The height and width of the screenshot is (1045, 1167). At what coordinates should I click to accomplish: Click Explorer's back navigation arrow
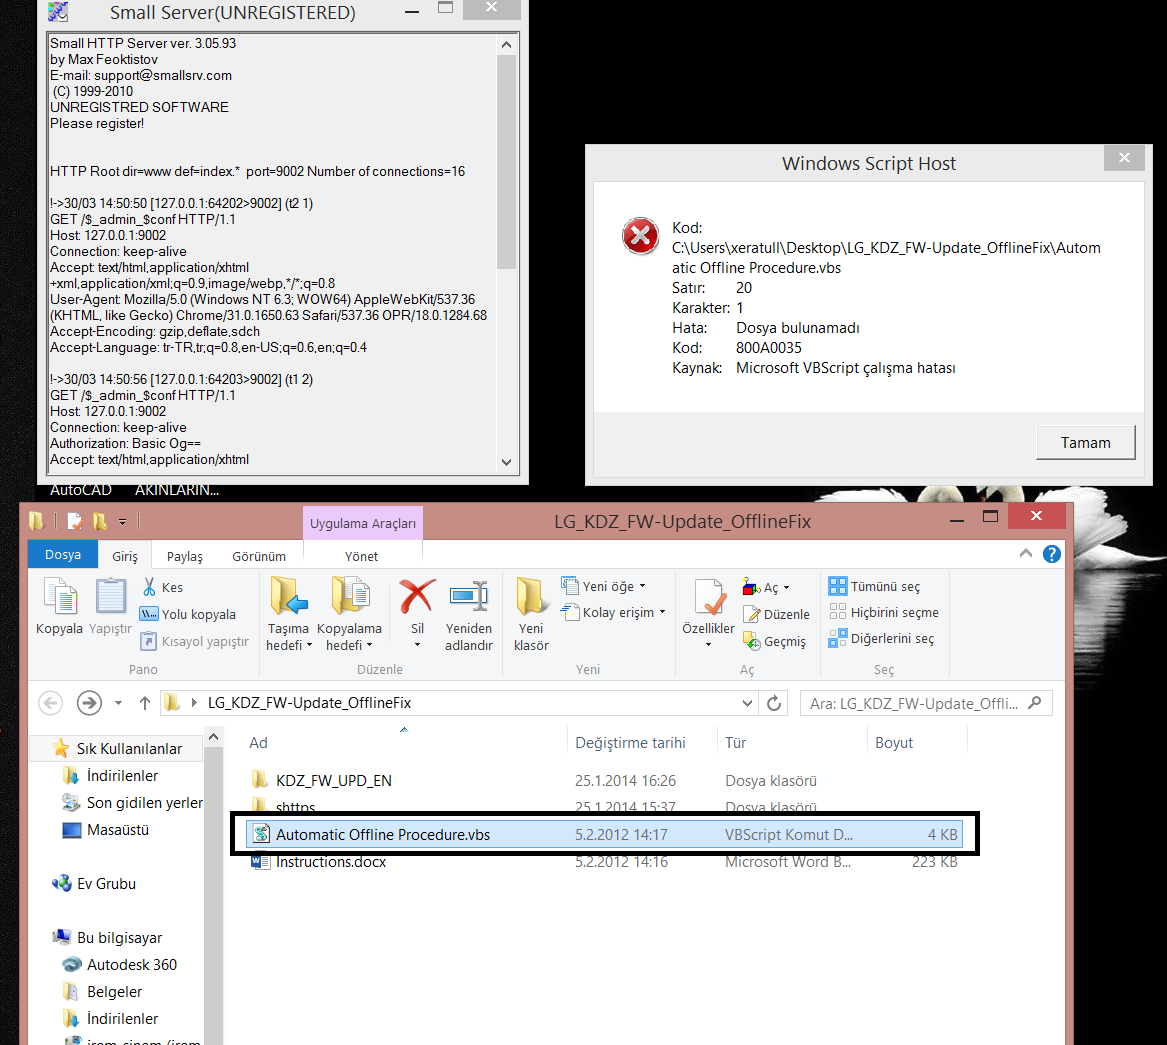pos(51,703)
